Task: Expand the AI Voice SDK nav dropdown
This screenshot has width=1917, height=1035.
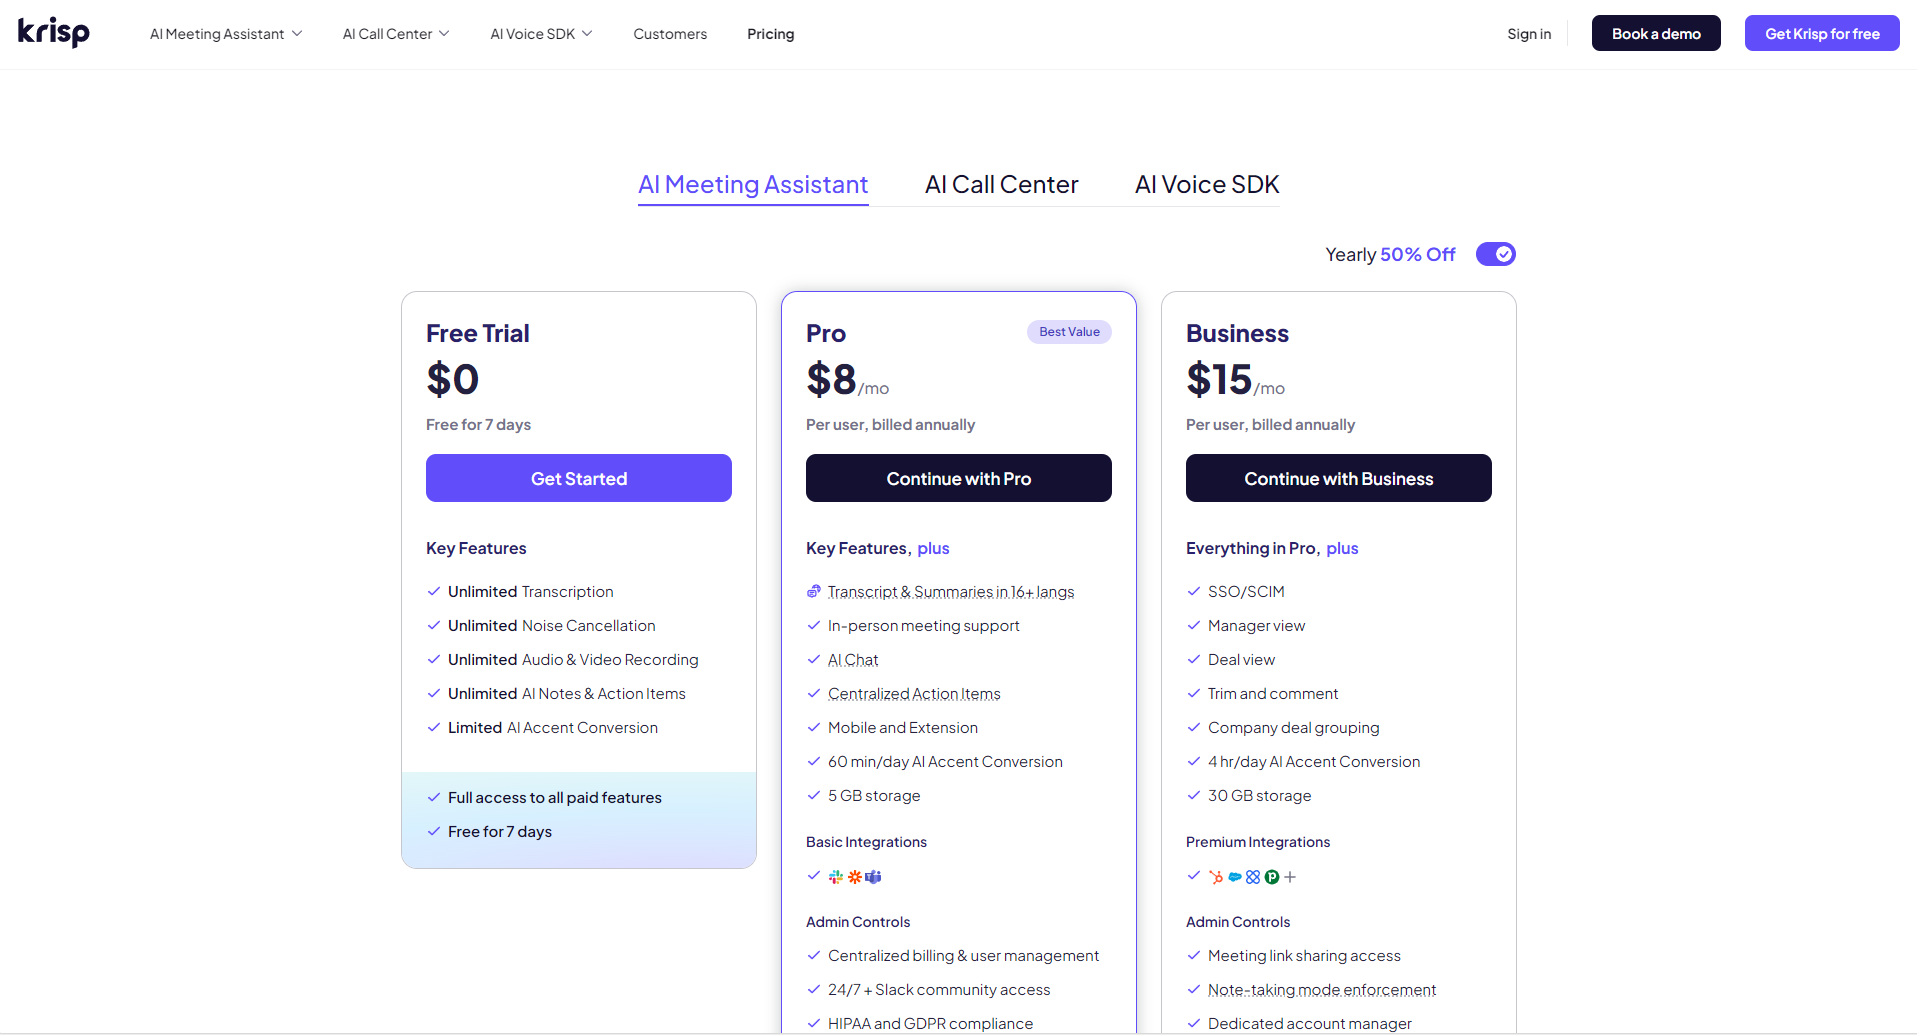Action: click(541, 34)
